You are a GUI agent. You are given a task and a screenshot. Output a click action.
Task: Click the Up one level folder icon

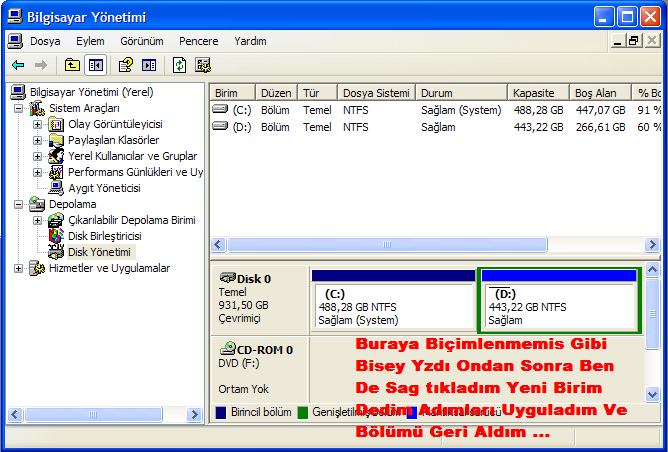click(72, 65)
